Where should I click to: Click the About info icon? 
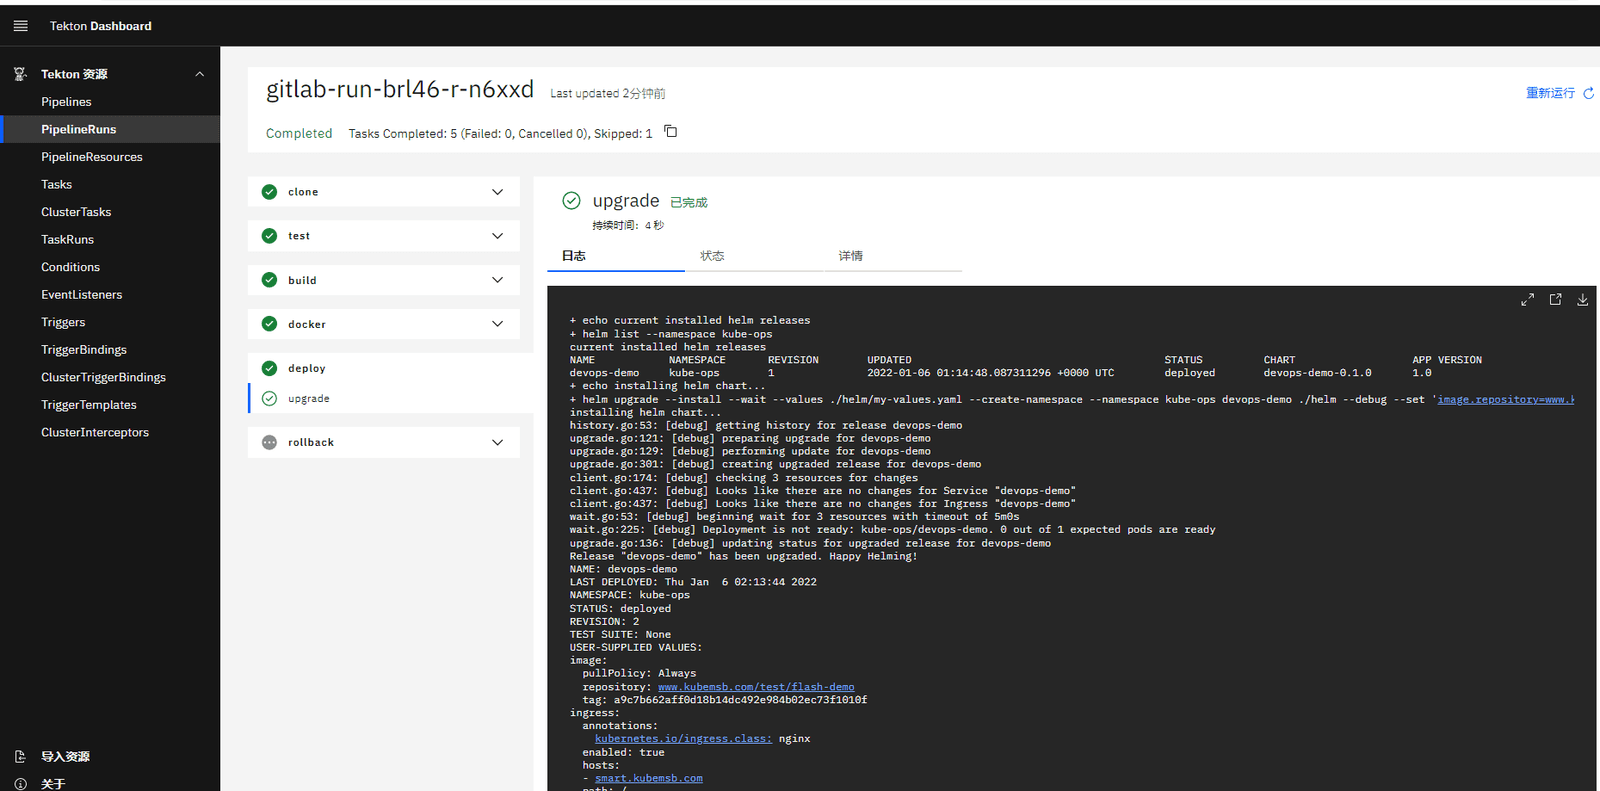pyautogui.click(x=20, y=784)
